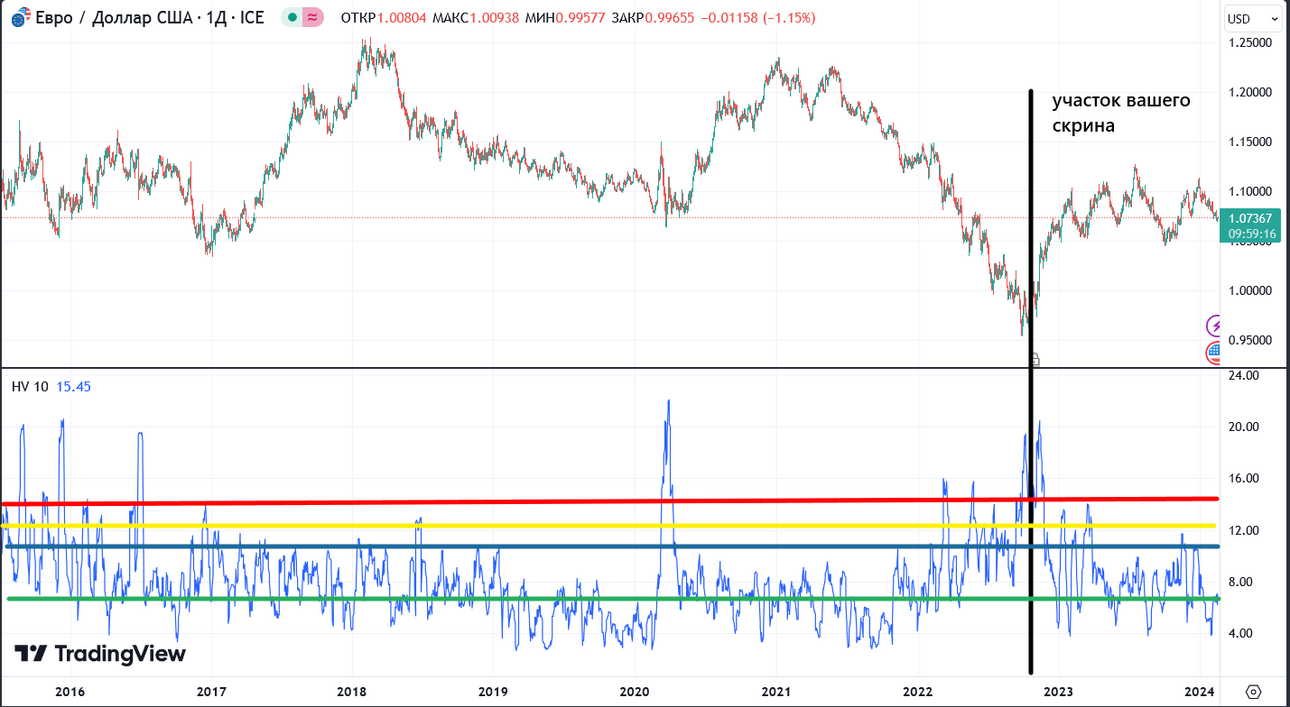Viewport: 1290px width, 707px height.
Task: Click the 16.00 label on HV scale
Action: point(1243,479)
